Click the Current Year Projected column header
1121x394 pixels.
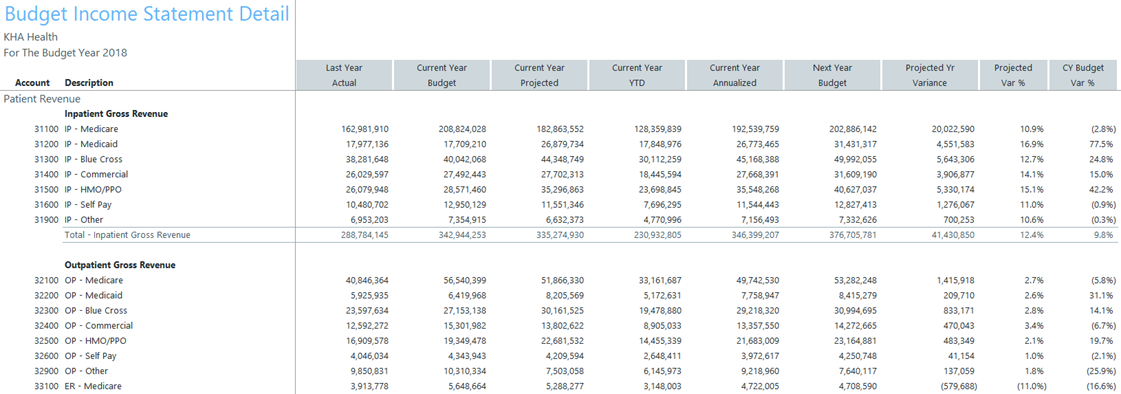click(539, 75)
